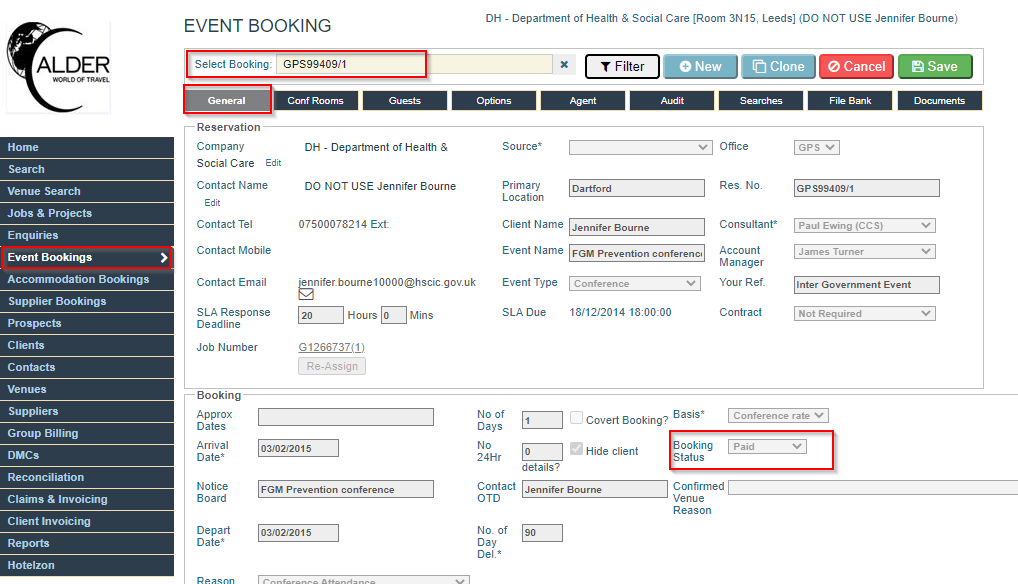Open the Options tab
The height and width of the screenshot is (584, 1018).
click(493, 101)
